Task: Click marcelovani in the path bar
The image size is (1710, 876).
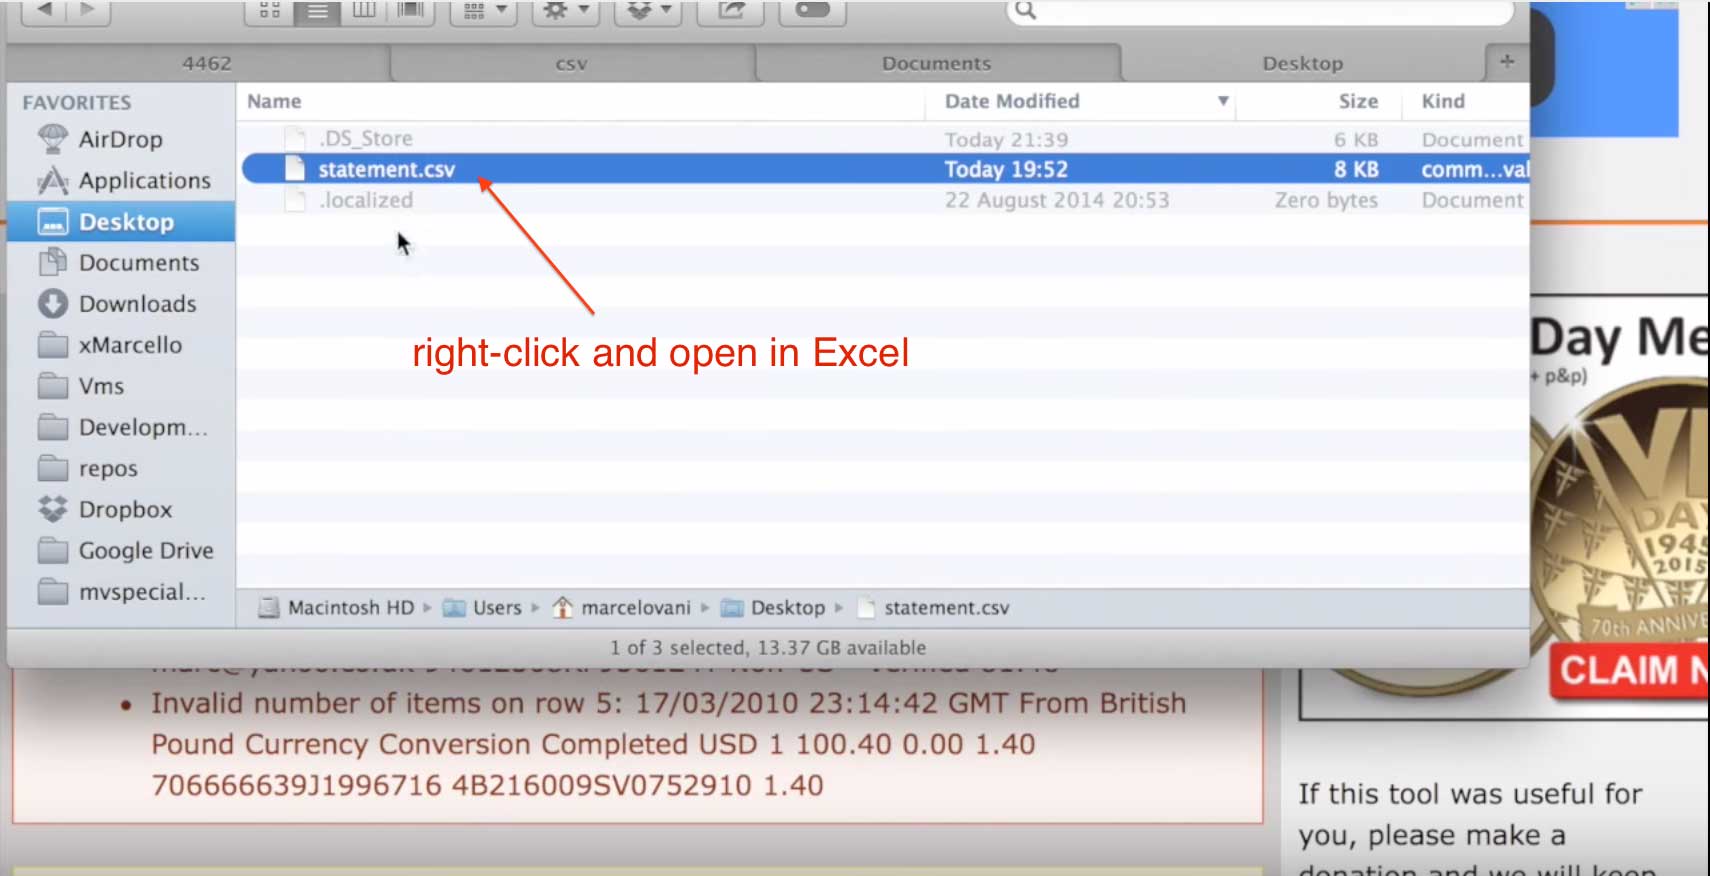Action: (622, 607)
